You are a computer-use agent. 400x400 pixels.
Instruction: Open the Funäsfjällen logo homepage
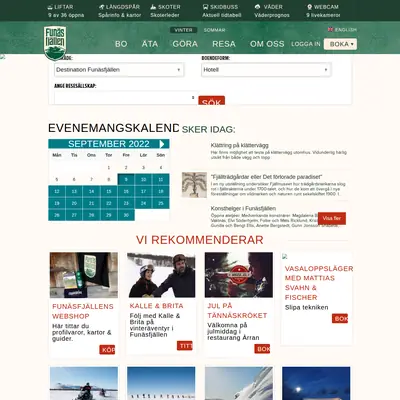55,43
